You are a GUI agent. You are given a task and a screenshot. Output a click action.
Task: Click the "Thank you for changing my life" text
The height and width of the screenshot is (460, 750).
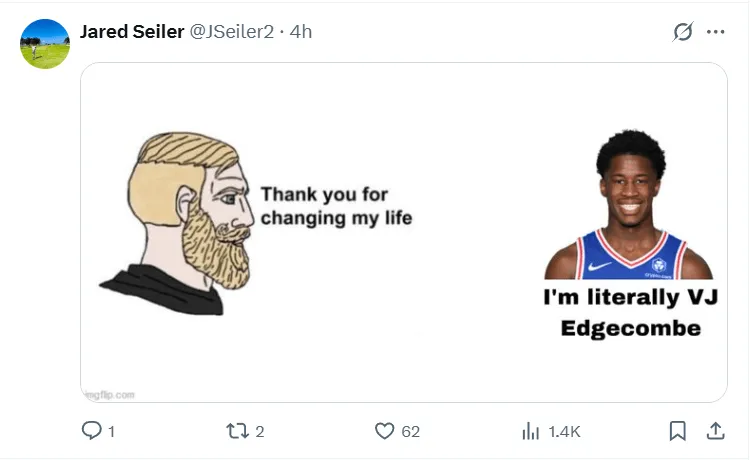(x=336, y=206)
